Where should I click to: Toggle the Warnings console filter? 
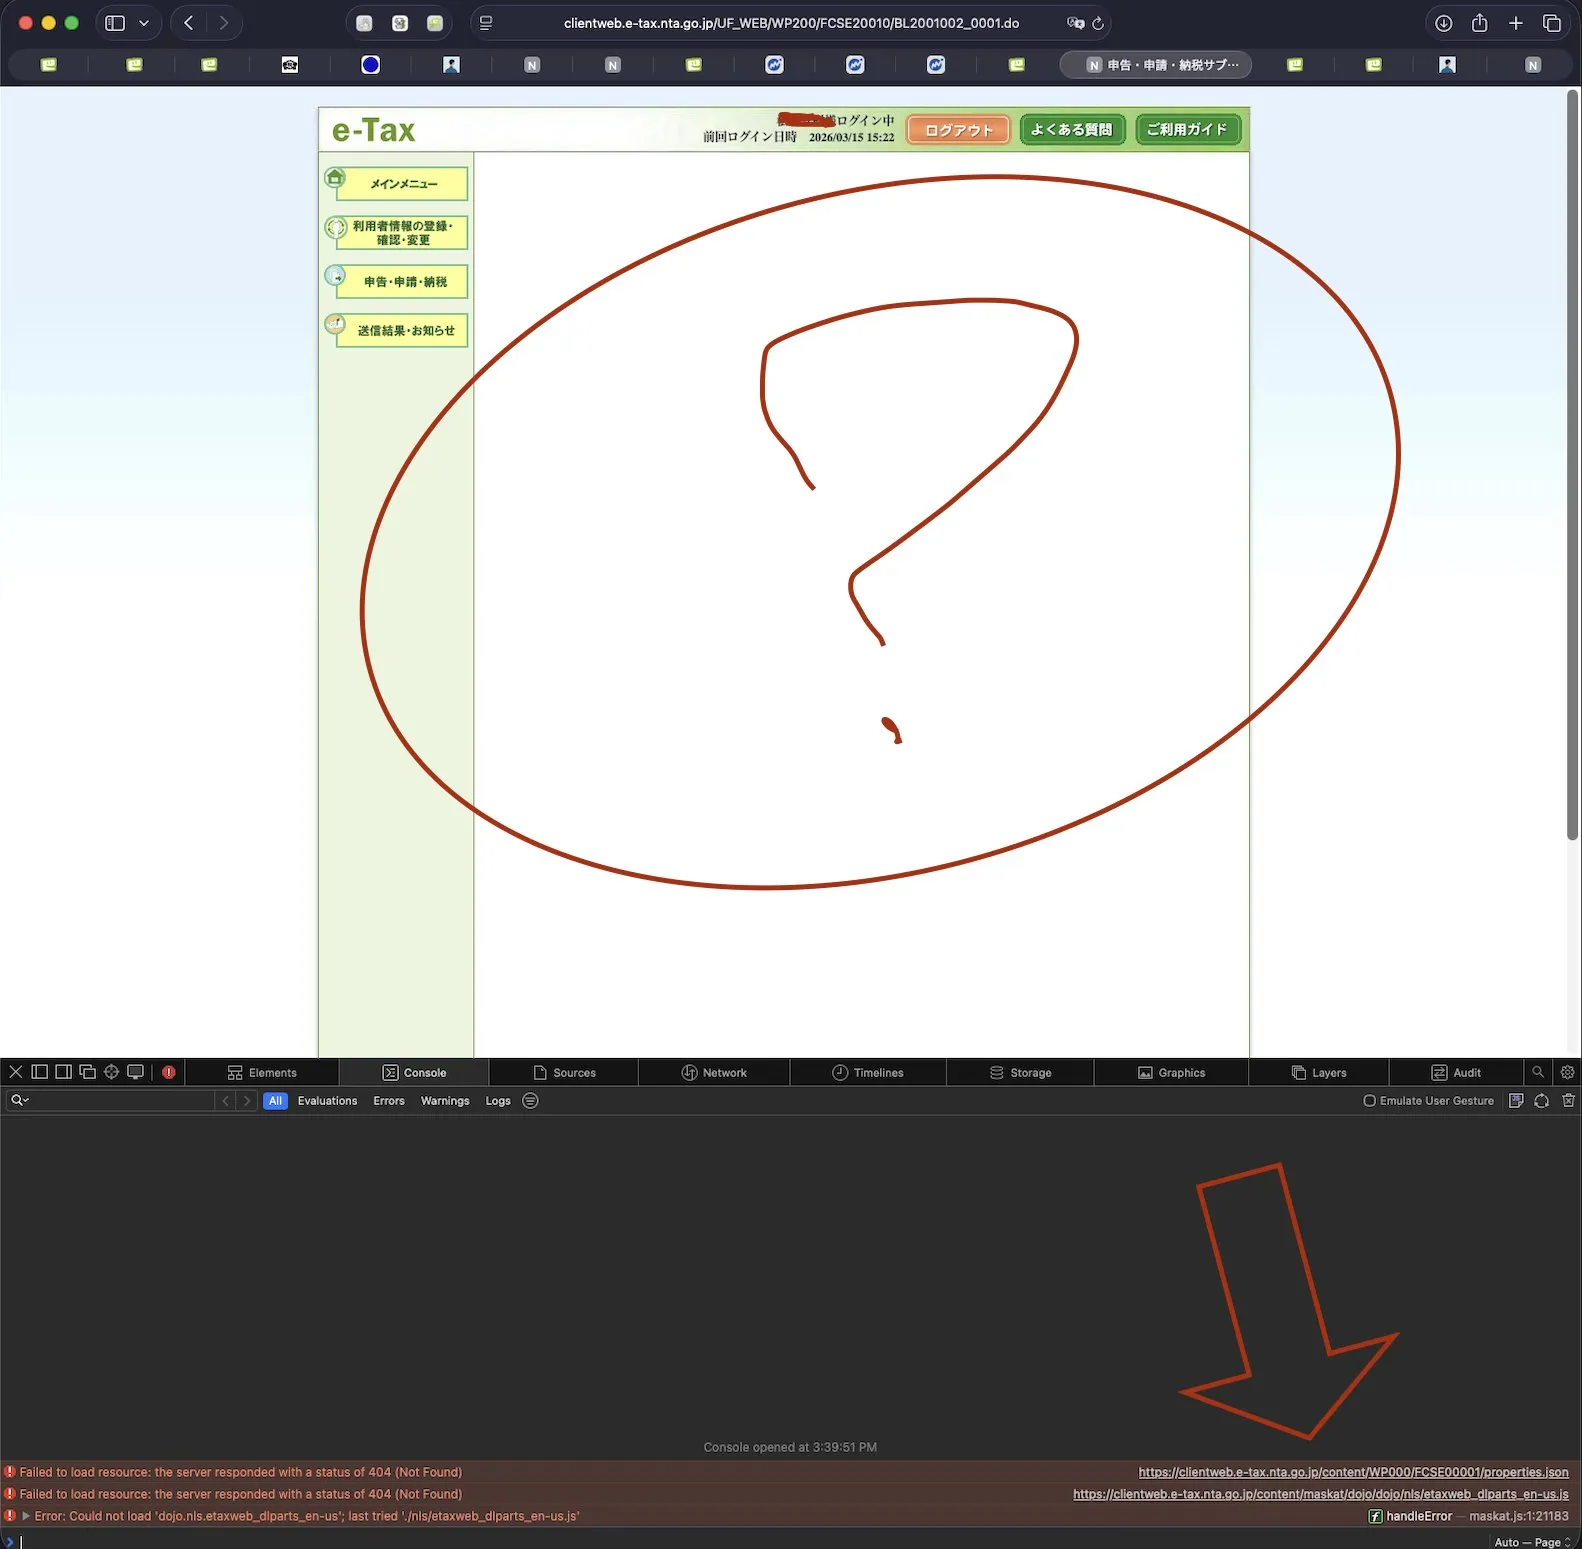tap(444, 1100)
